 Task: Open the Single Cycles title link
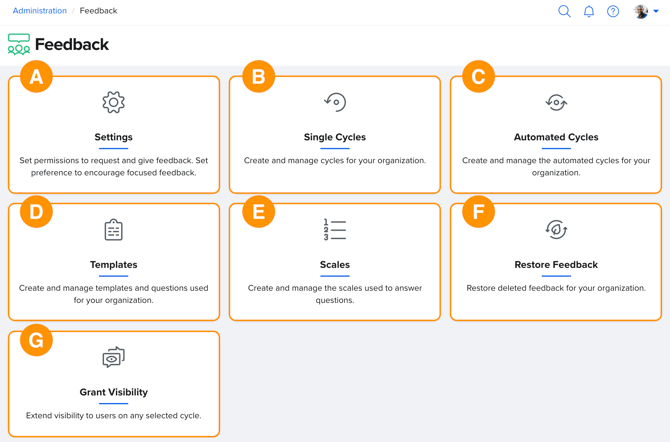click(x=335, y=137)
